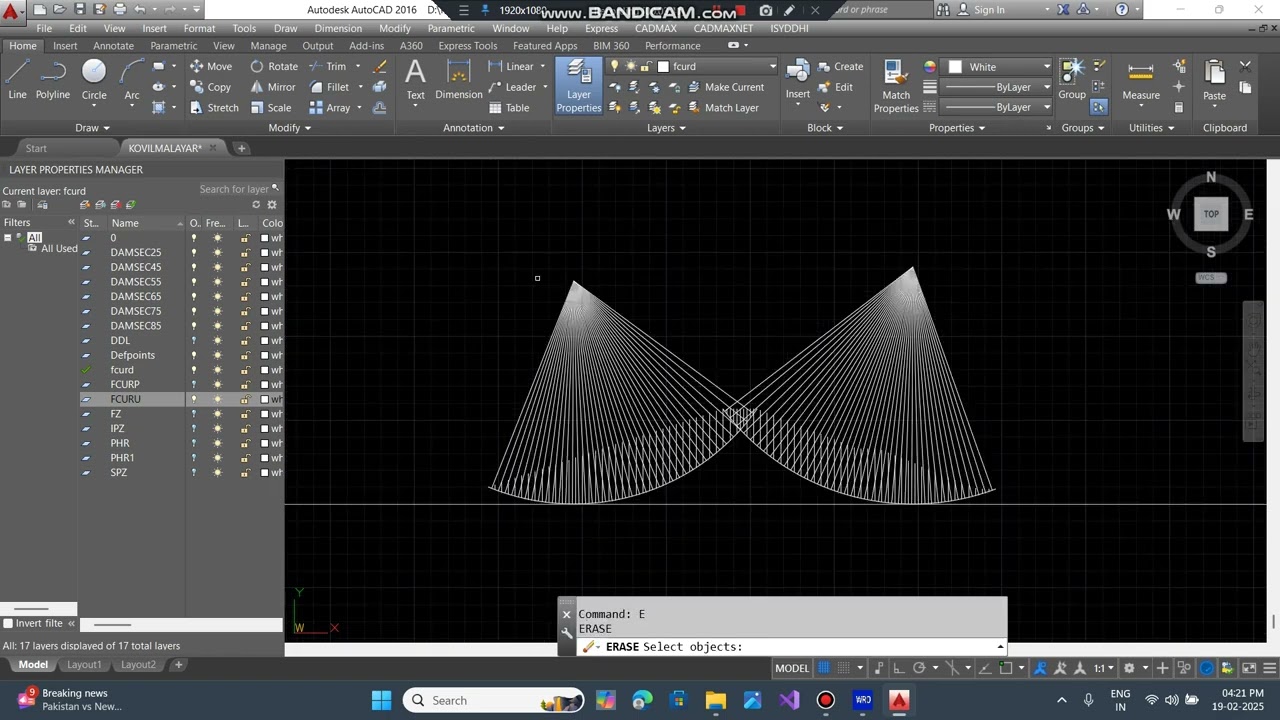Add new layout with plus button

[x=178, y=665]
